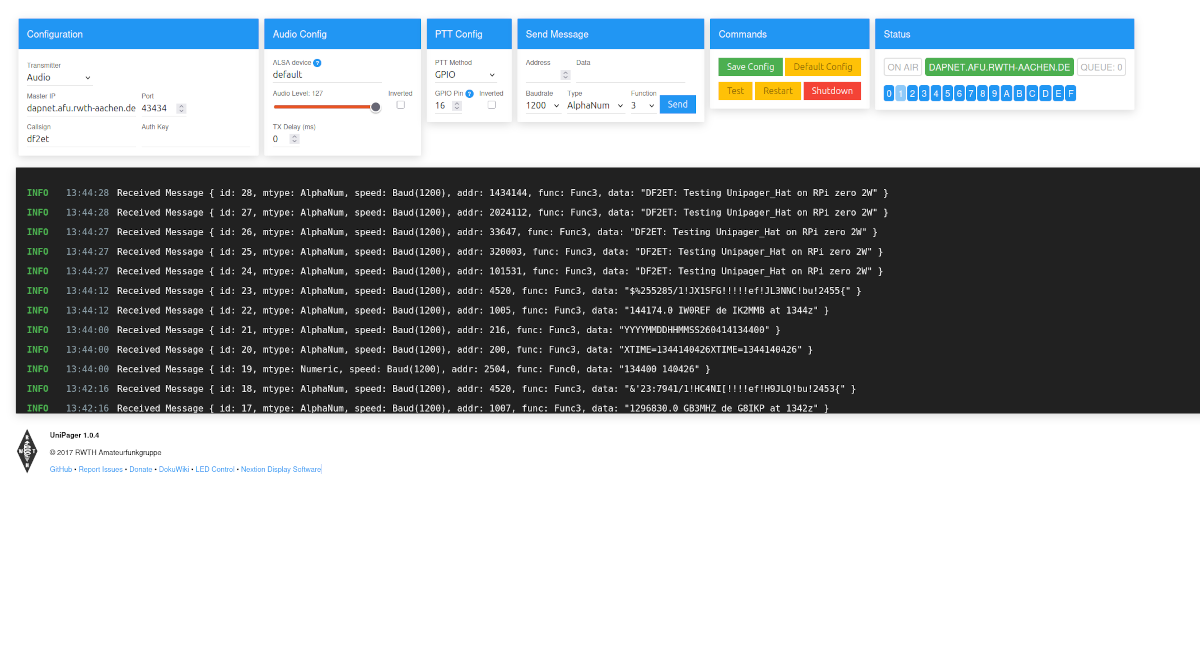Expand the Baudrate dropdown
1200x670 pixels.
tap(543, 105)
